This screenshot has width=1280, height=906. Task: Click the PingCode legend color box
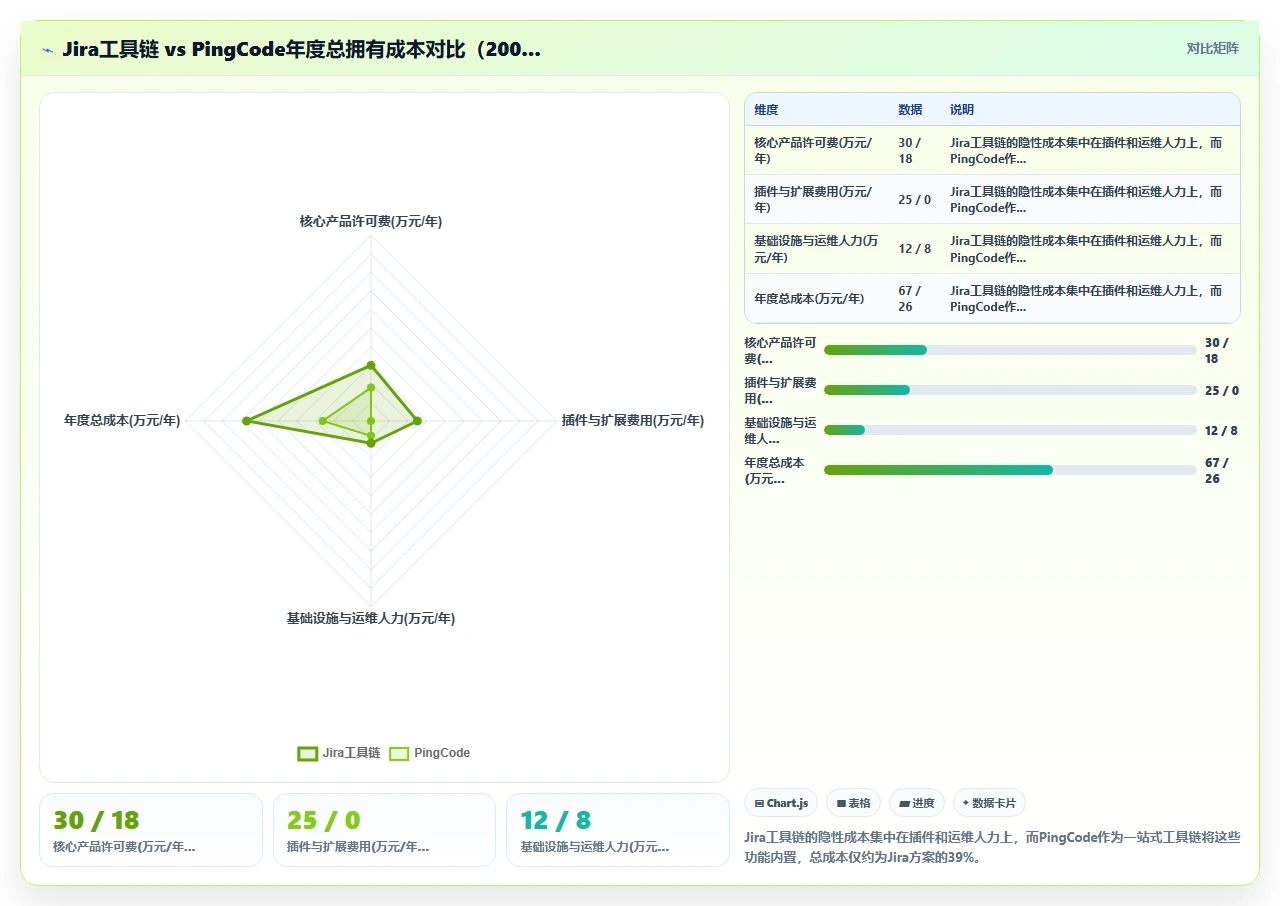pos(399,753)
